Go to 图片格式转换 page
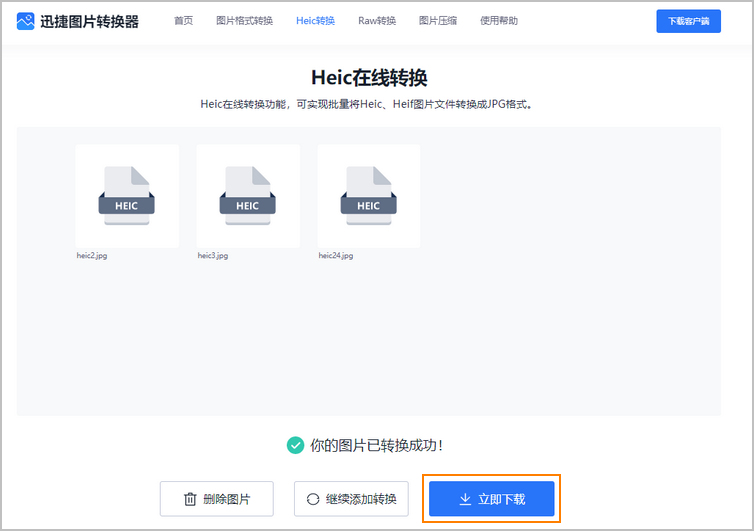Viewport: 754px width, 531px height. pyautogui.click(x=244, y=21)
